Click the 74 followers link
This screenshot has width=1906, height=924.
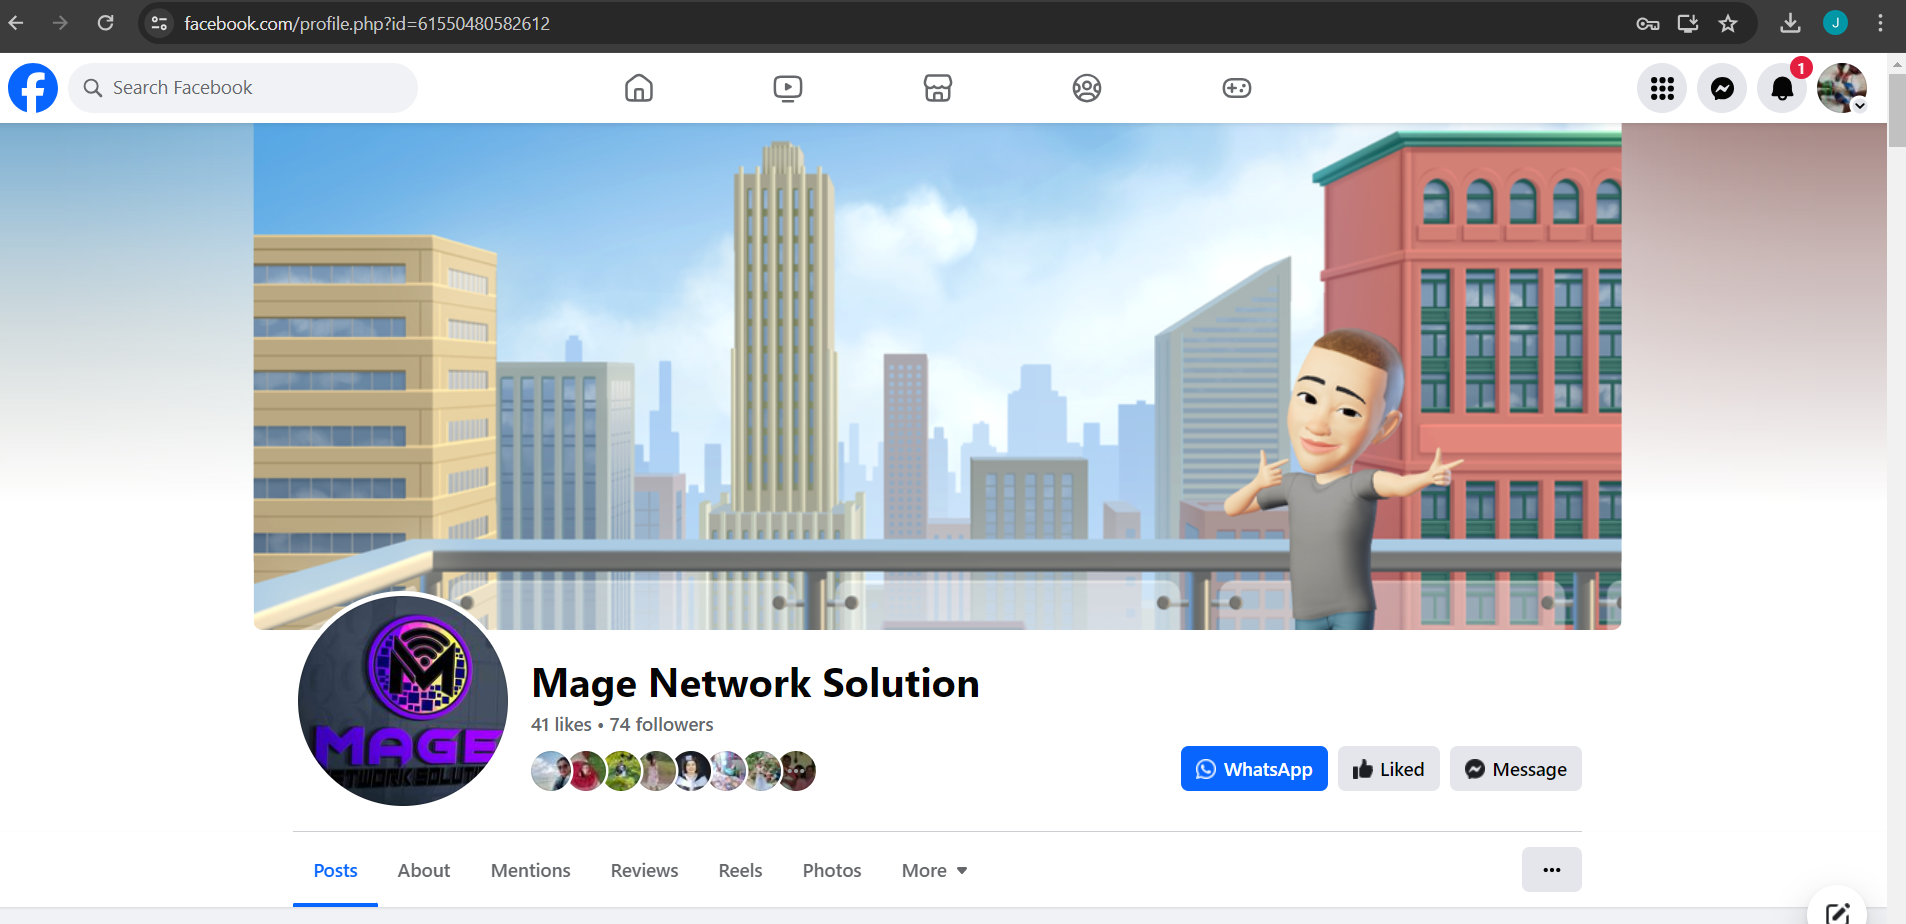click(x=662, y=725)
